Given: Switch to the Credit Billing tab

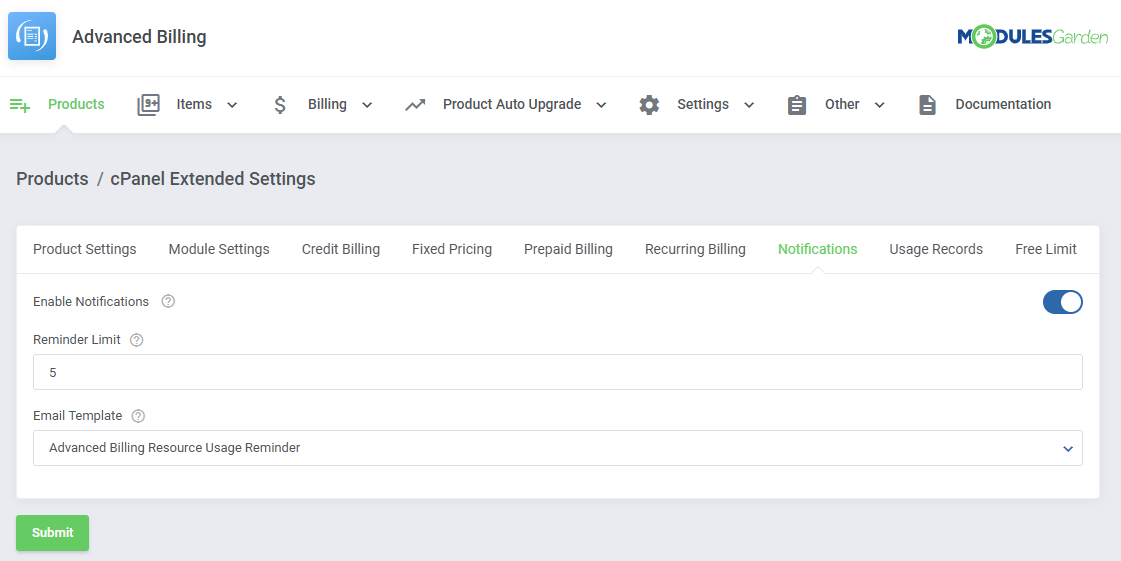Looking at the screenshot, I should tap(340, 249).
